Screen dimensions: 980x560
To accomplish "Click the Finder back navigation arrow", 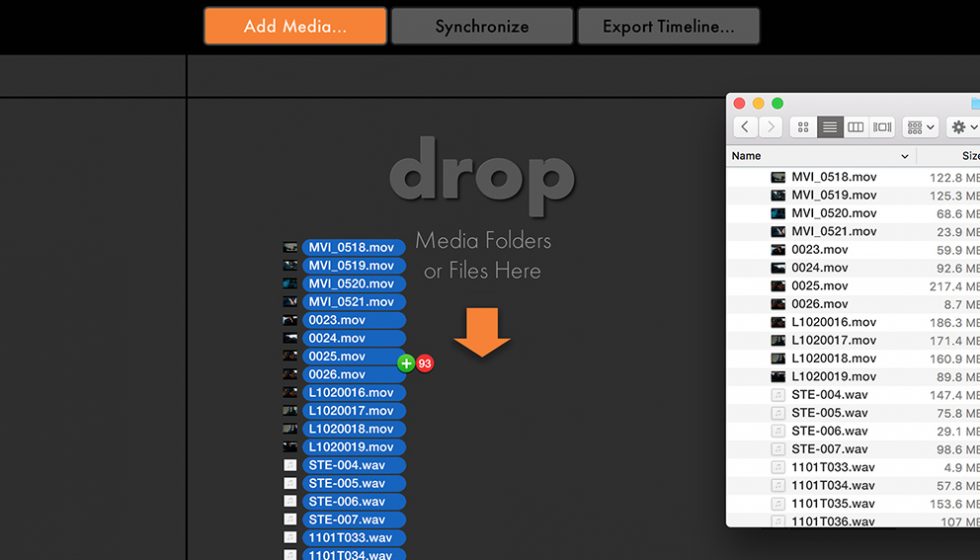I will pyautogui.click(x=745, y=127).
